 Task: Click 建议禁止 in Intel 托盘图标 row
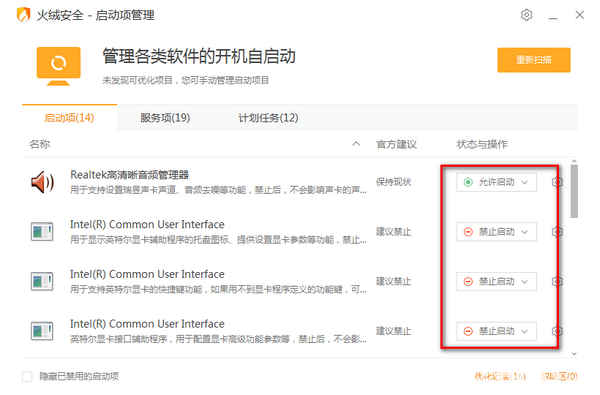click(x=393, y=232)
